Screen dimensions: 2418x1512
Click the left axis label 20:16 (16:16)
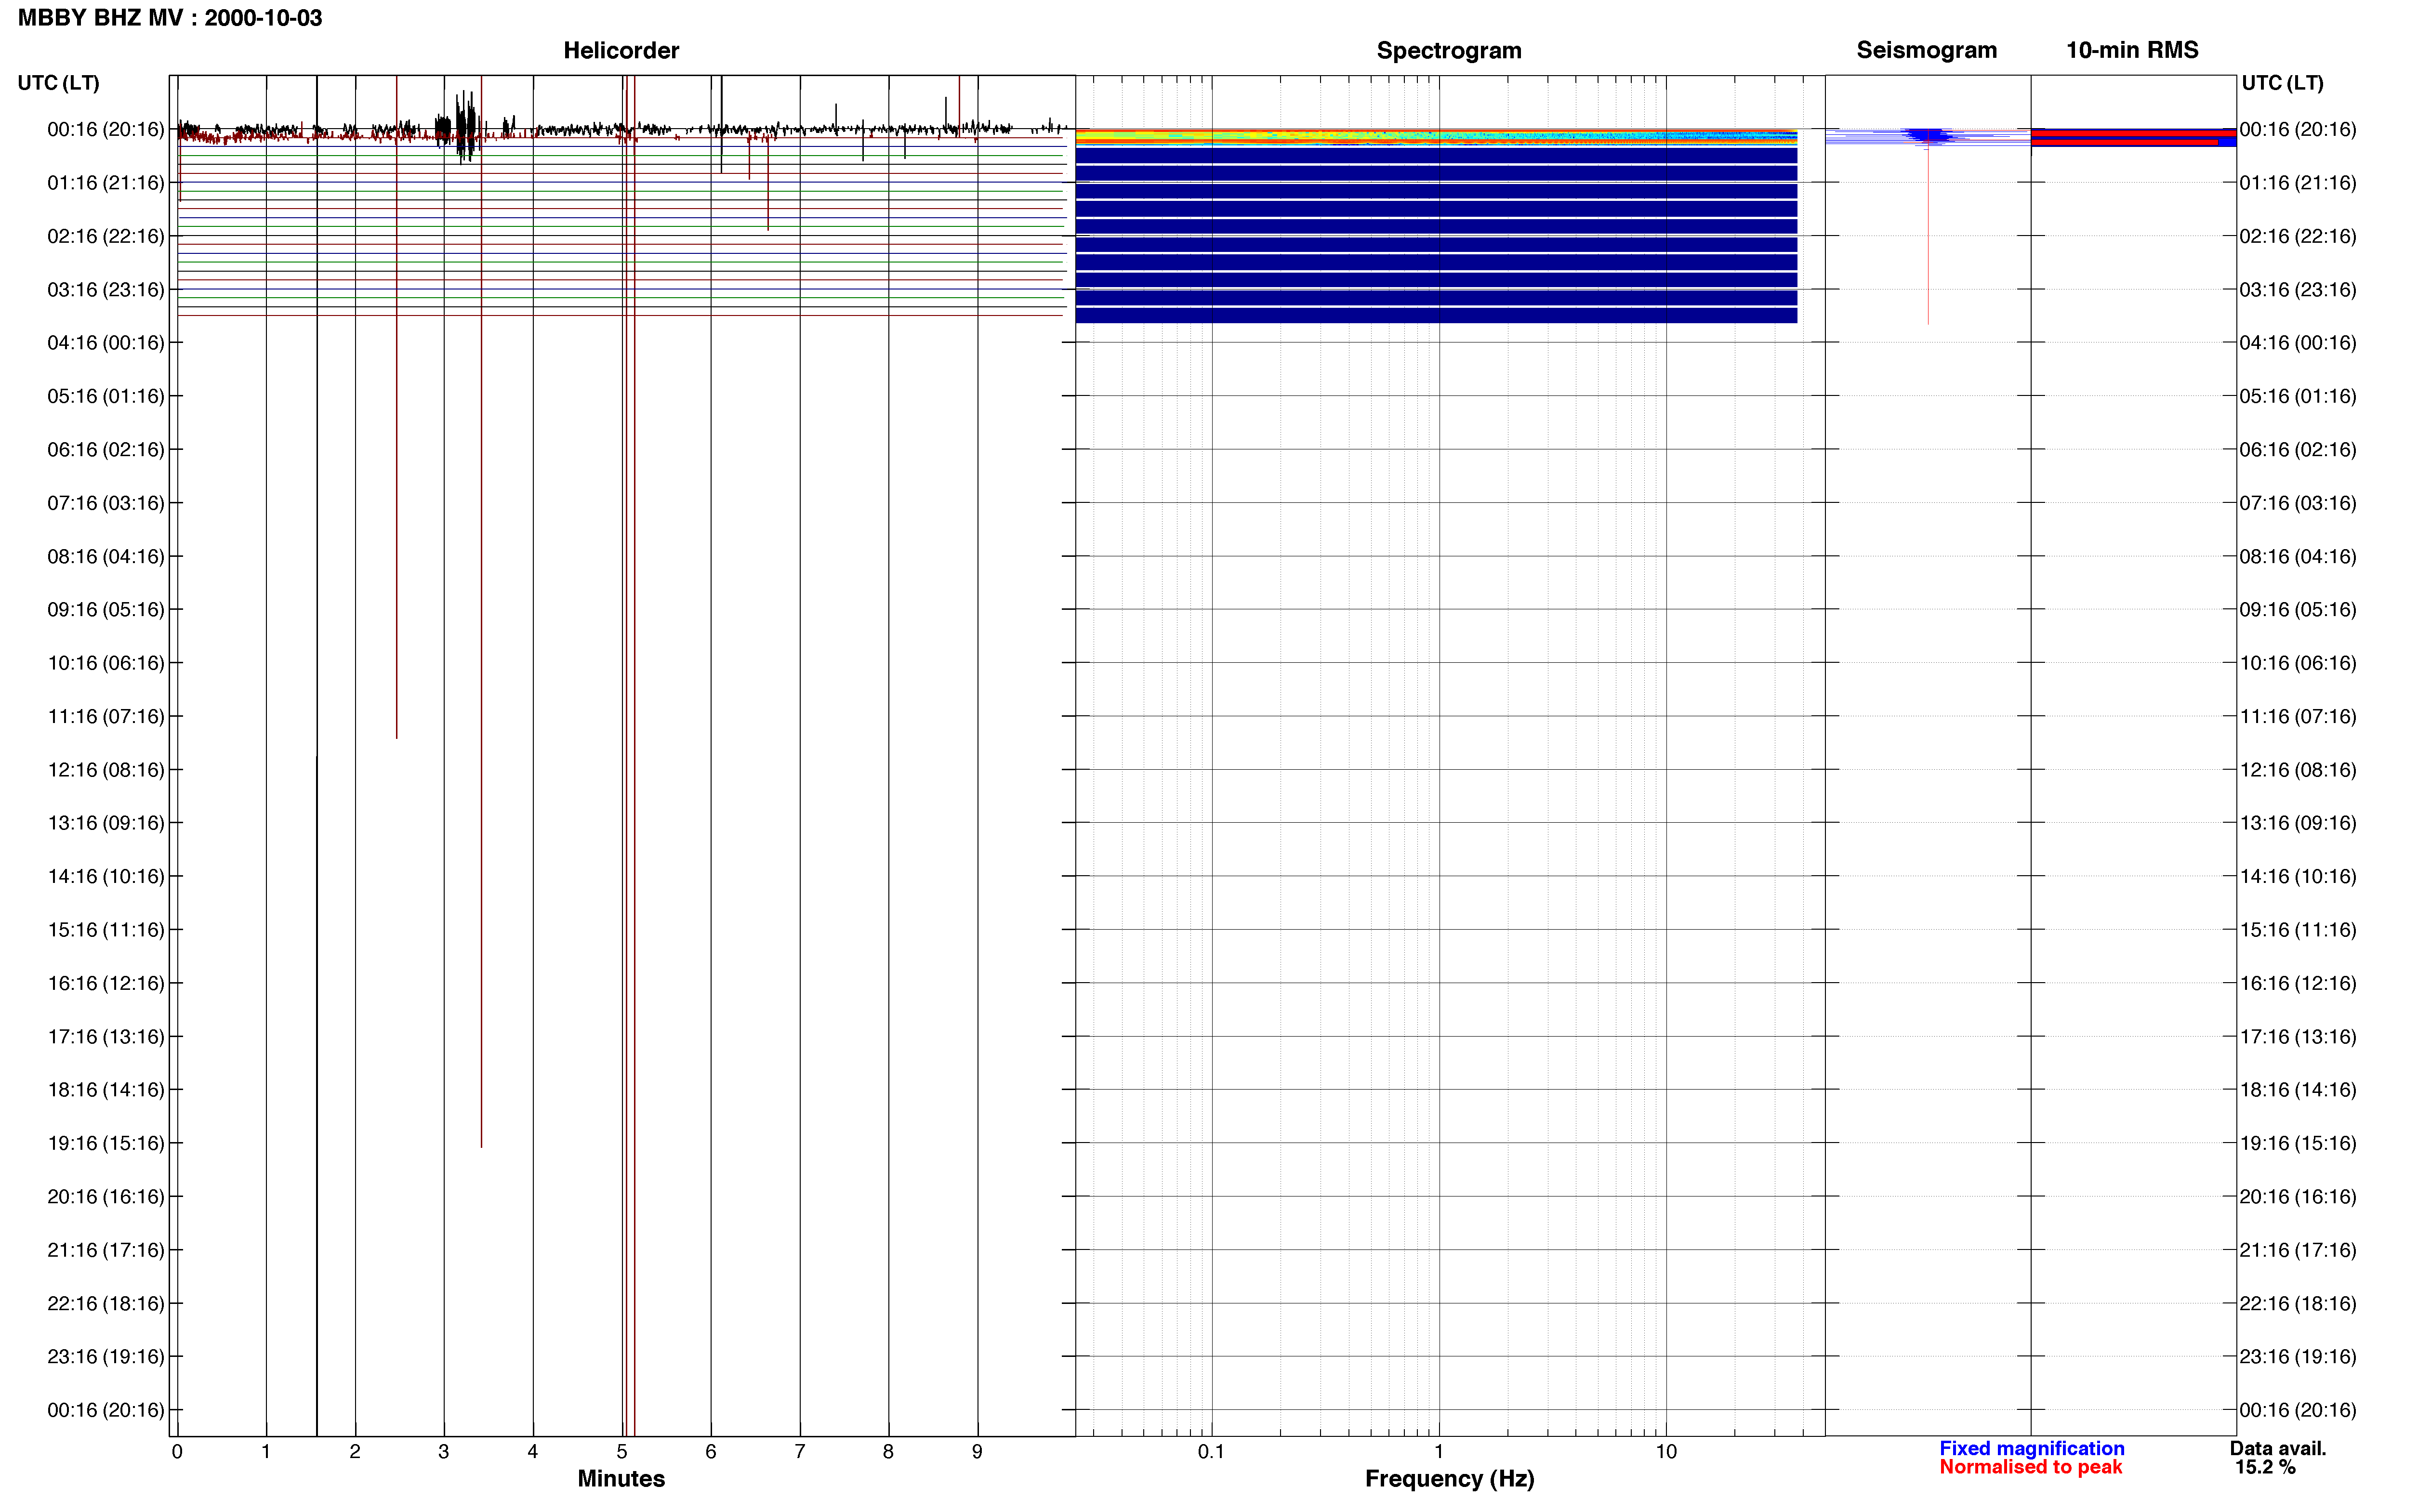(x=106, y=1197)
